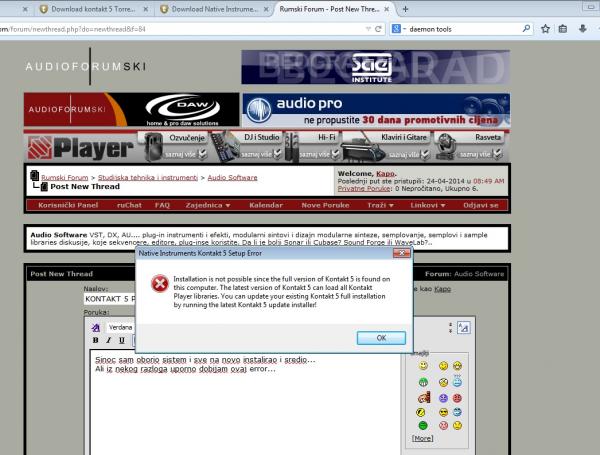The image size is (600, 455).
Task: Open the SAE Institute banner
Action: tap(375, 67)
